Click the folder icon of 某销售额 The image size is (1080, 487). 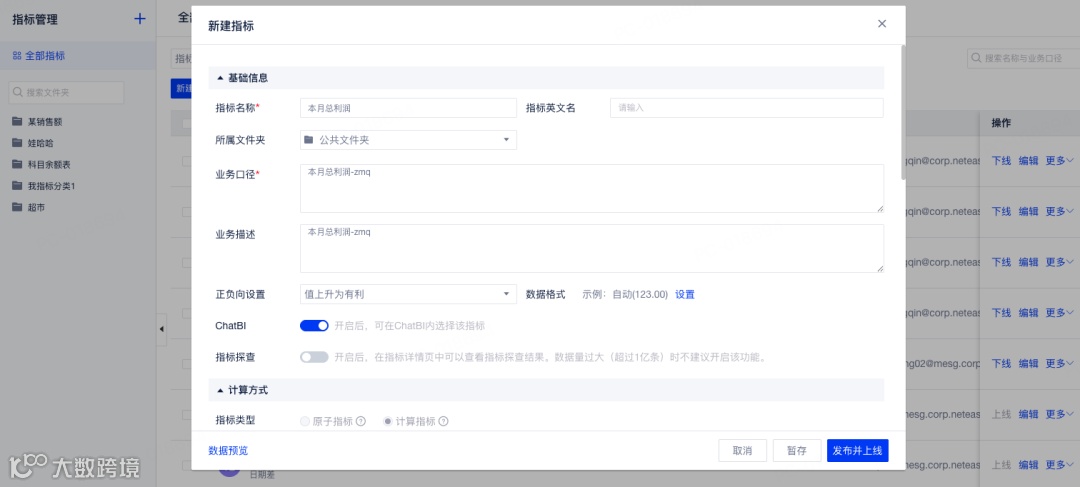[17, 122]
